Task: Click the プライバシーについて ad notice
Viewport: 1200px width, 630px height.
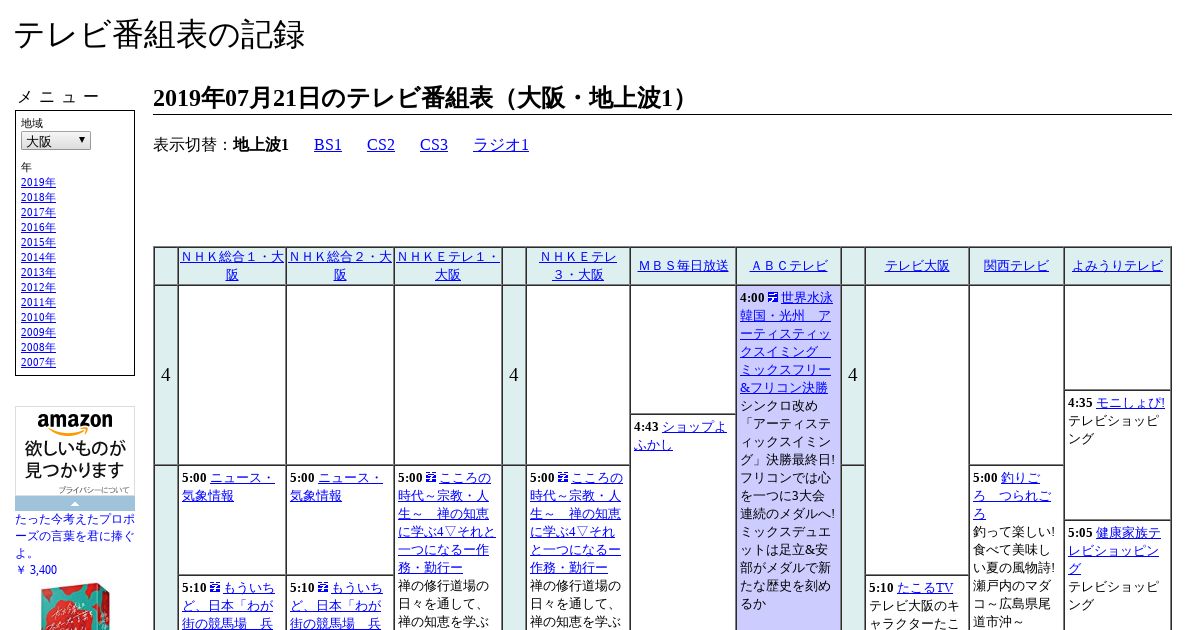Action: point(94,490)
